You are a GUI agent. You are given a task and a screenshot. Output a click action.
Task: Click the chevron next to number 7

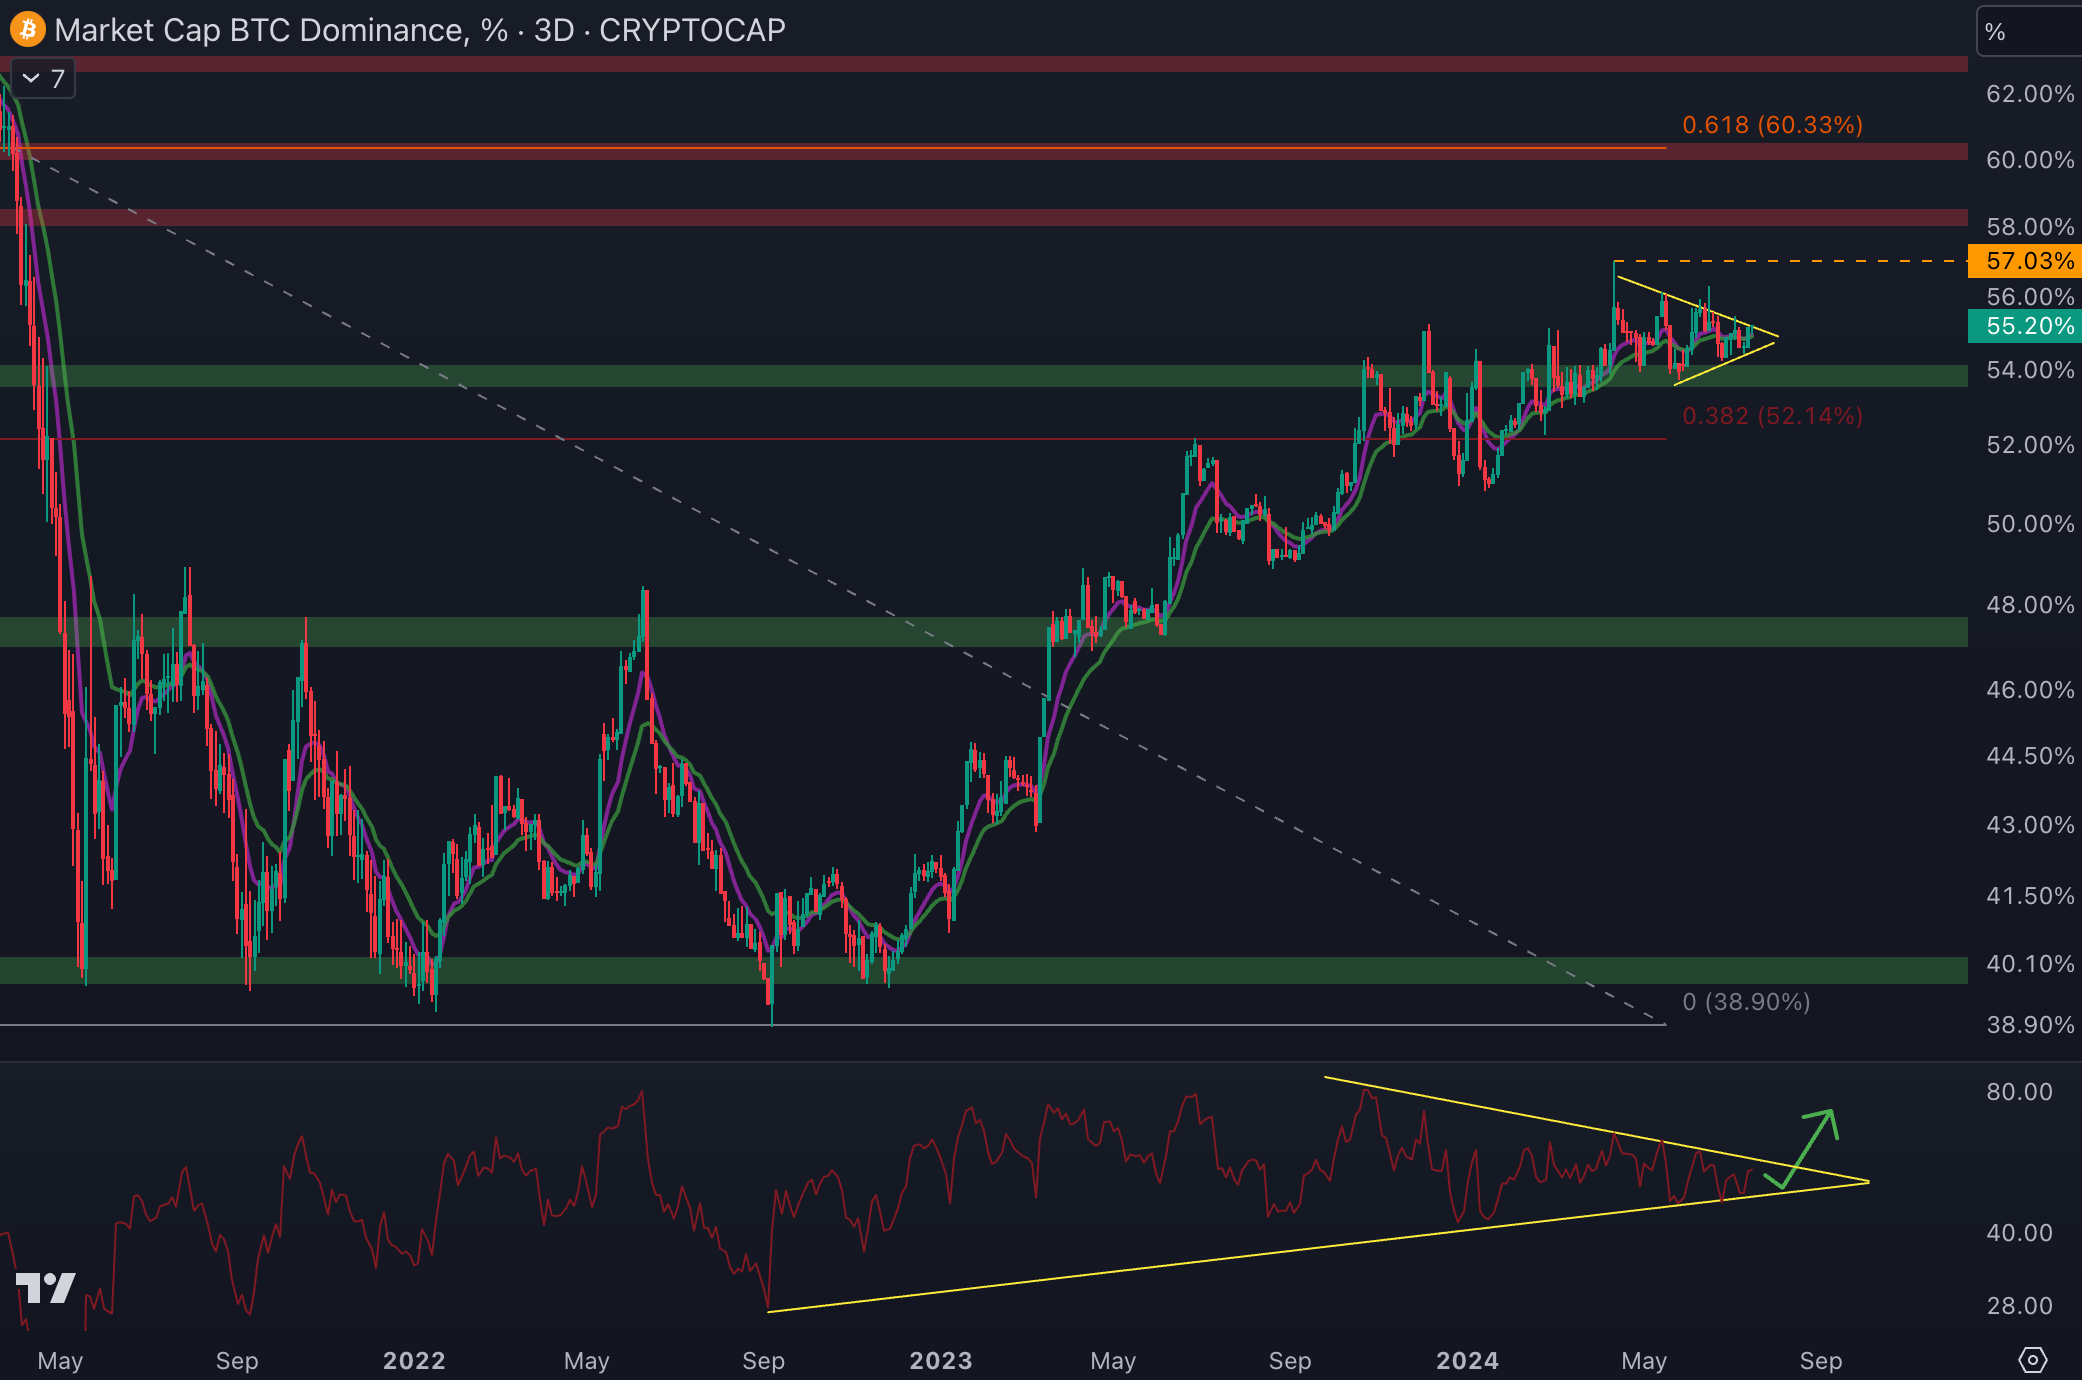tap(31, 79)
